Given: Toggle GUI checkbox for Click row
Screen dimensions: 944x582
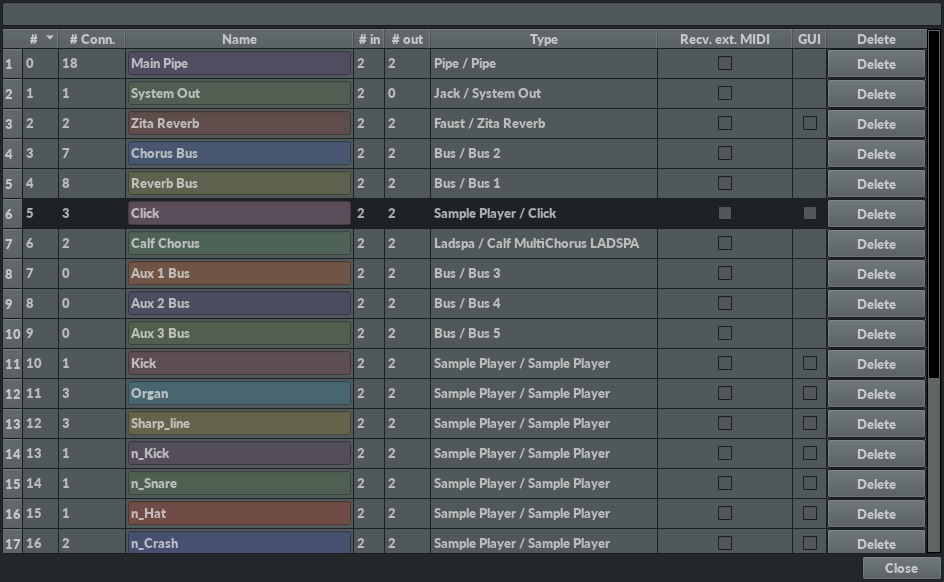Looking at the screenshot, I should pyautogui.click(x=810, y=213).
